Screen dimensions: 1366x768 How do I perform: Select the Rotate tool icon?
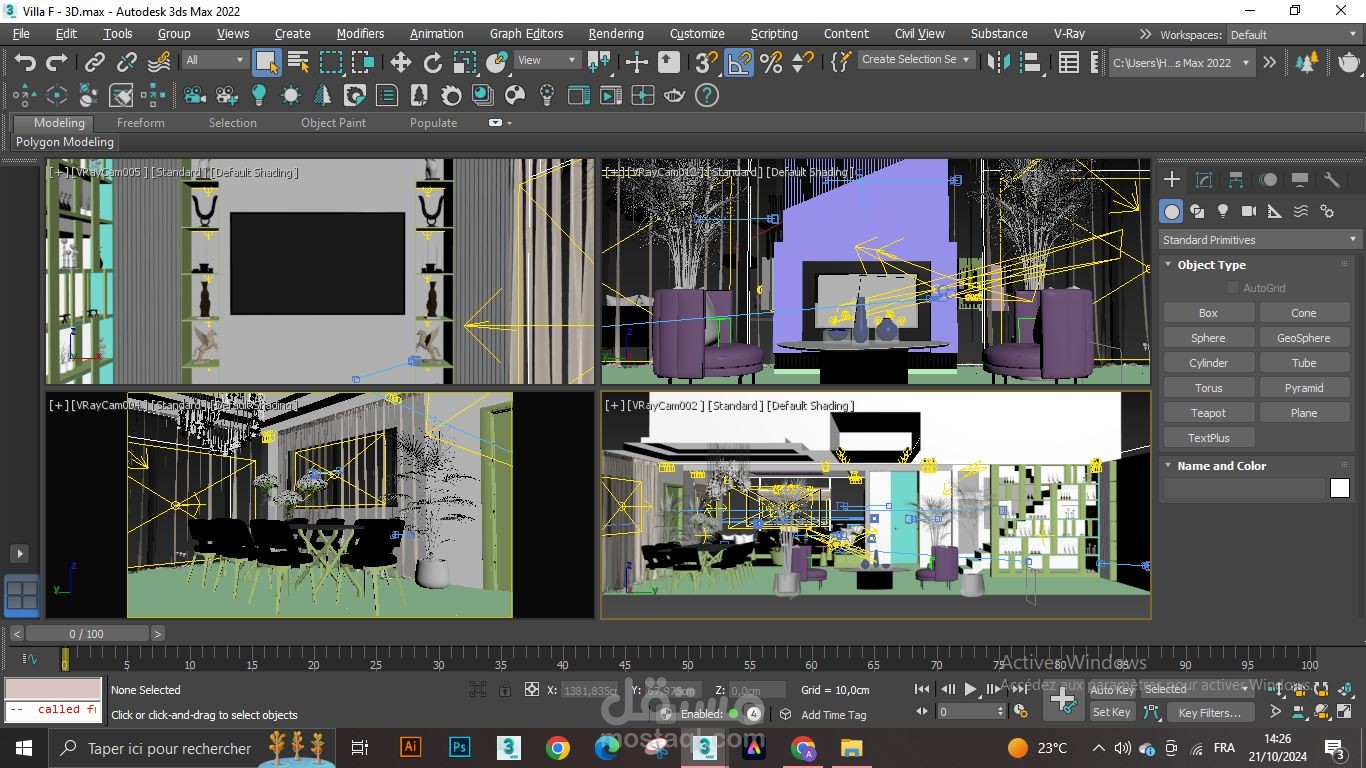point(433,63)
